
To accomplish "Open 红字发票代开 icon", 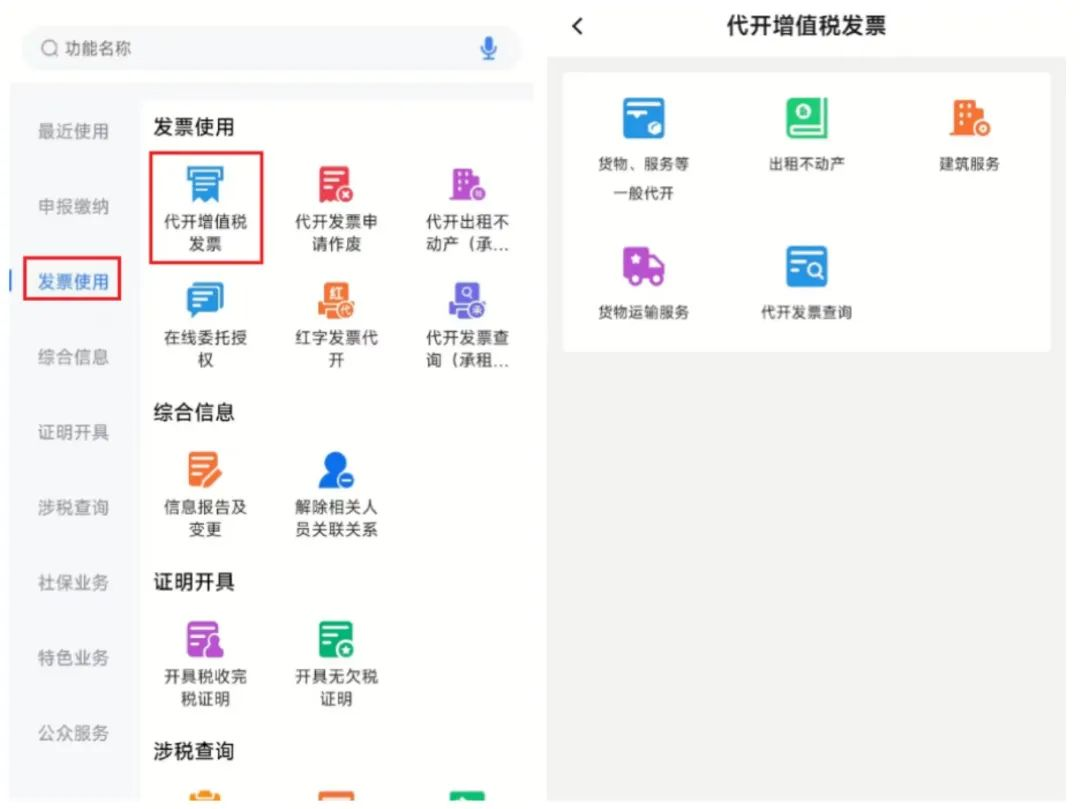I will (x=335, y=301).
